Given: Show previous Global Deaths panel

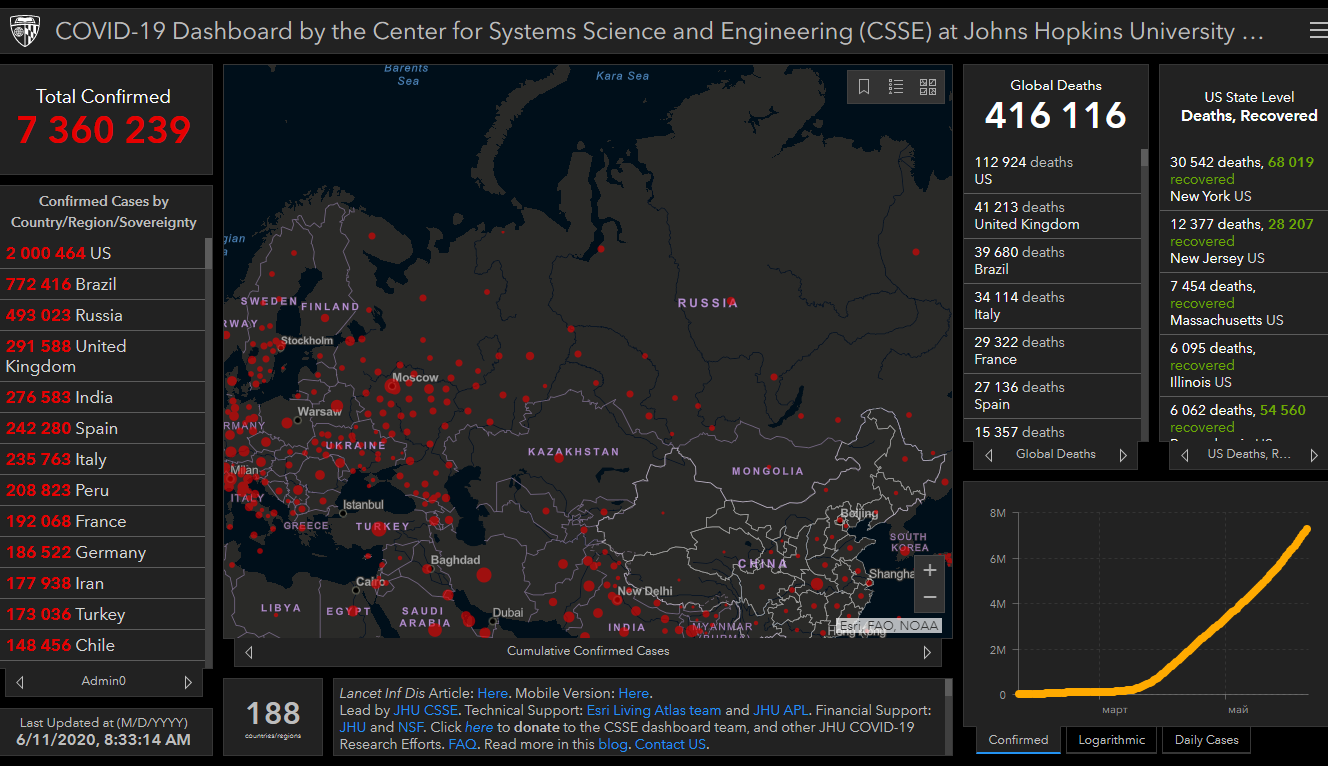Looking at the screenshot, I should point(989,455).
